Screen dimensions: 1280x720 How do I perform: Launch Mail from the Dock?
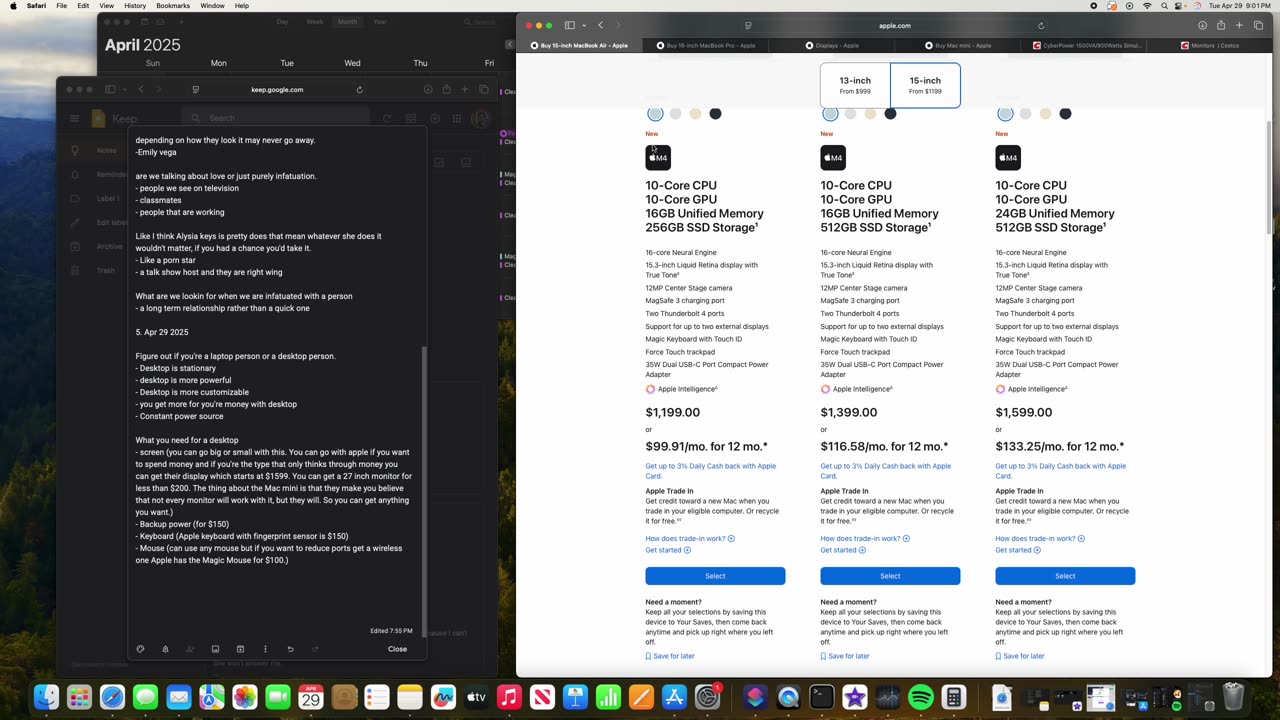(x=178, y=697)
